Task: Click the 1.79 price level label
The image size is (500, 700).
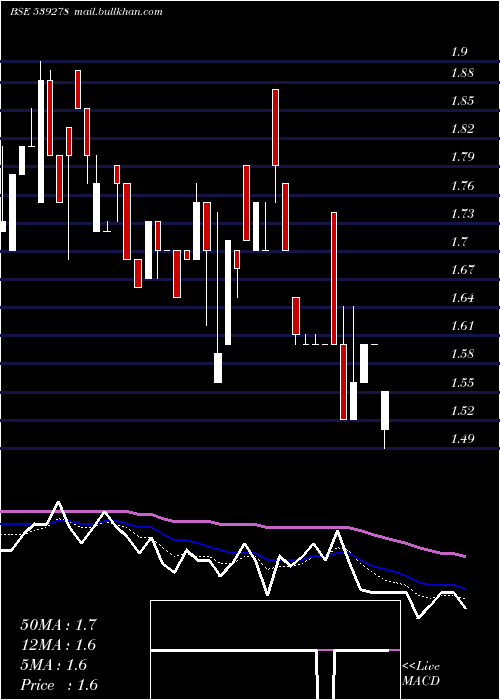Action: click(x=462, y=157)
